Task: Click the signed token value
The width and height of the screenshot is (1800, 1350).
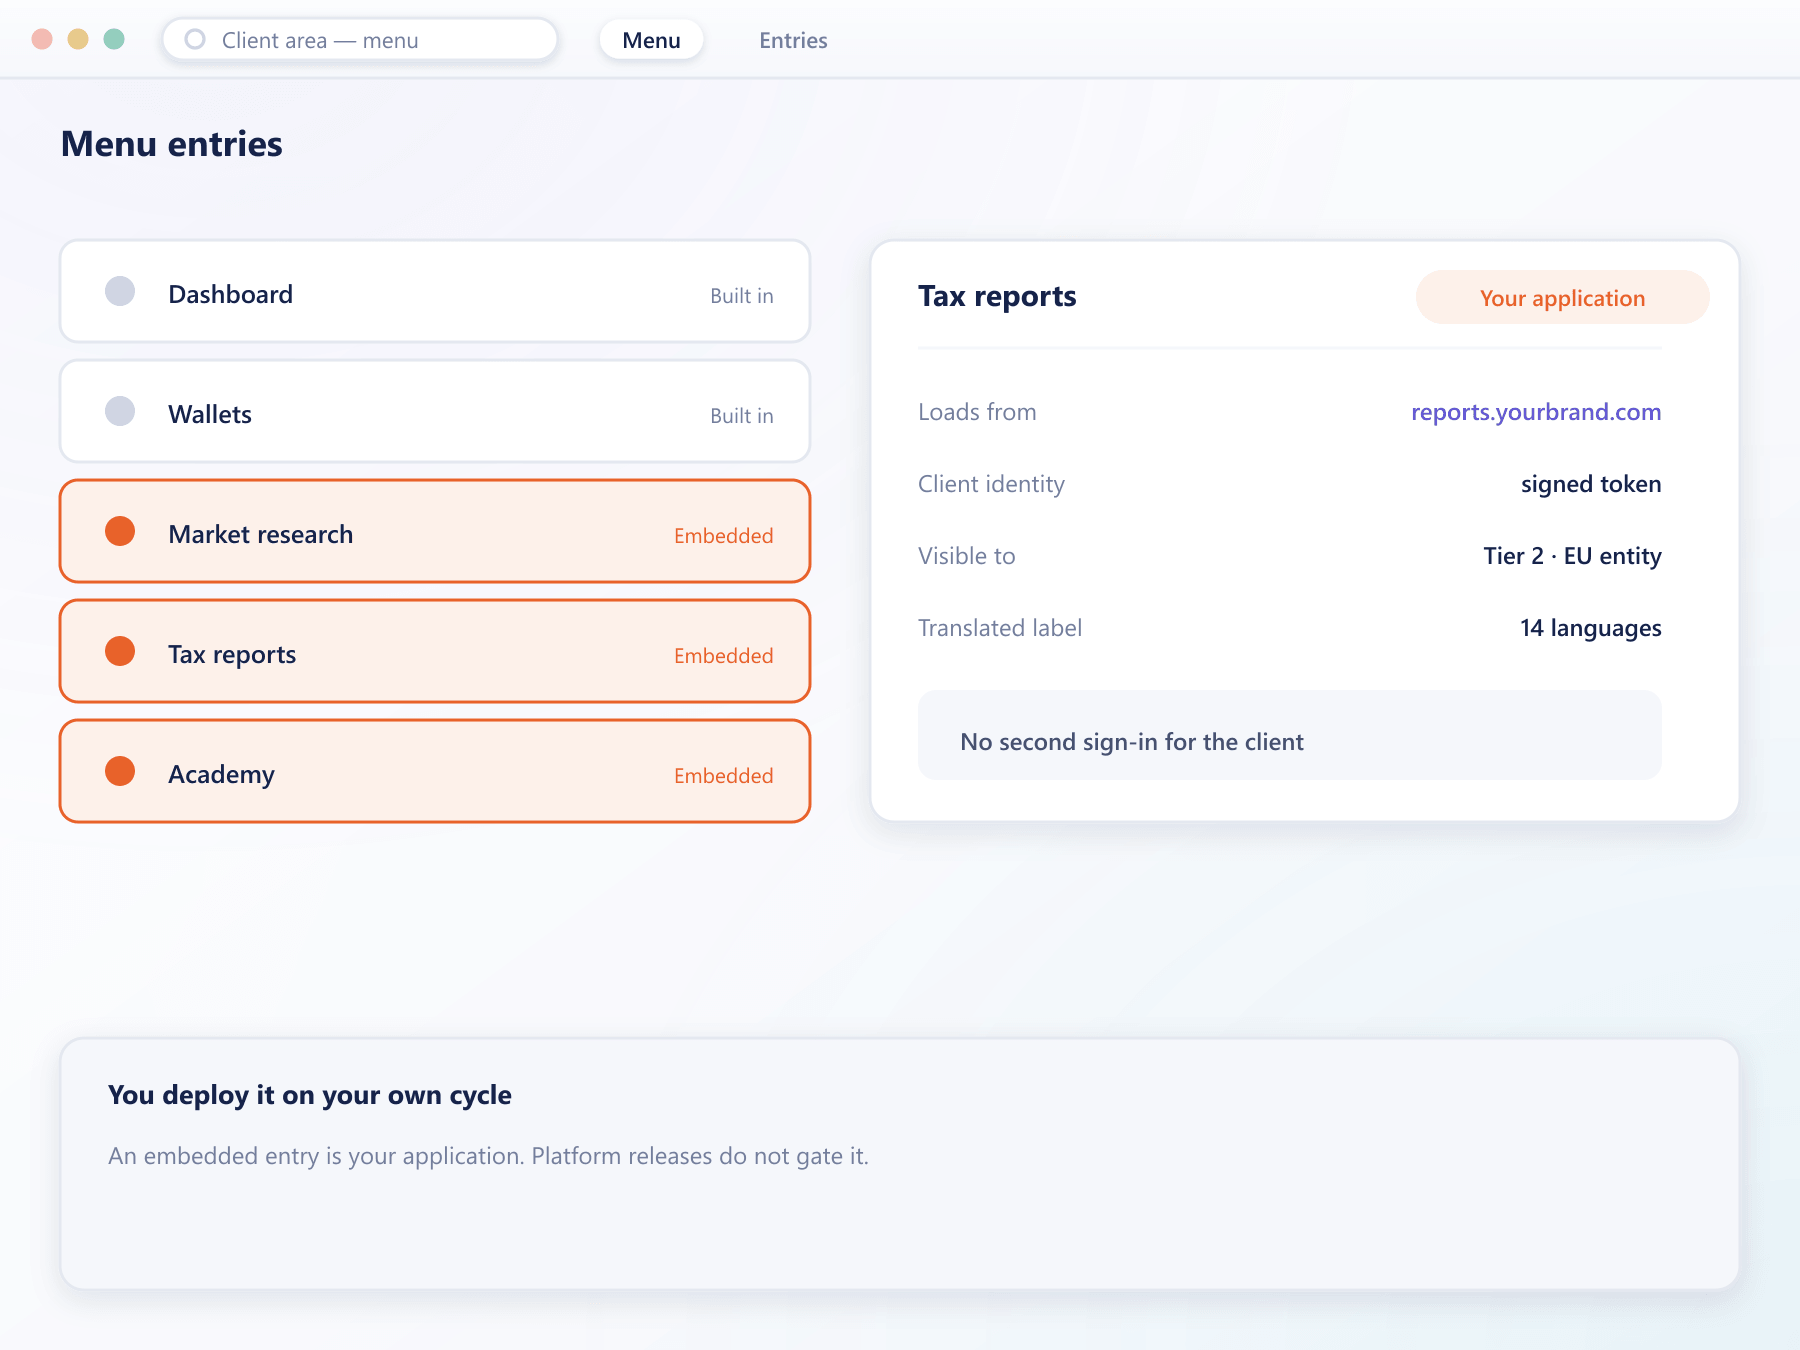Action: click(1591, 484)
